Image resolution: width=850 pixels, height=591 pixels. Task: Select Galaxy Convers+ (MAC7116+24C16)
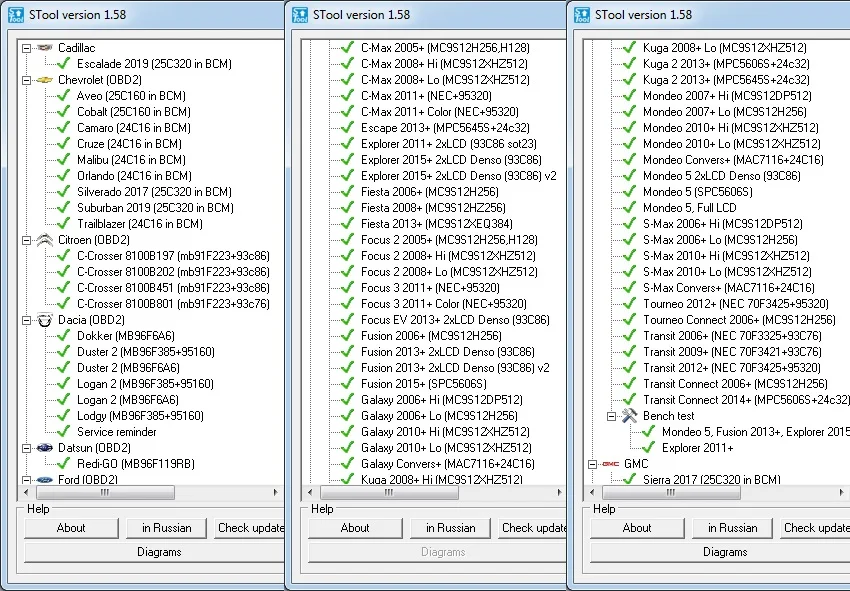448,464
